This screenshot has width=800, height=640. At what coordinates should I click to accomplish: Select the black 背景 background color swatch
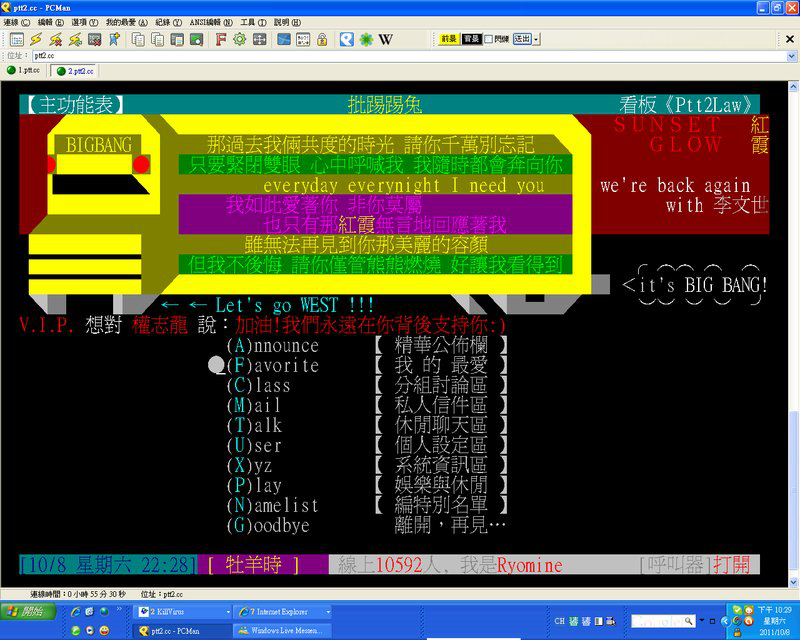pyautogui.click(x=471, y=40)
